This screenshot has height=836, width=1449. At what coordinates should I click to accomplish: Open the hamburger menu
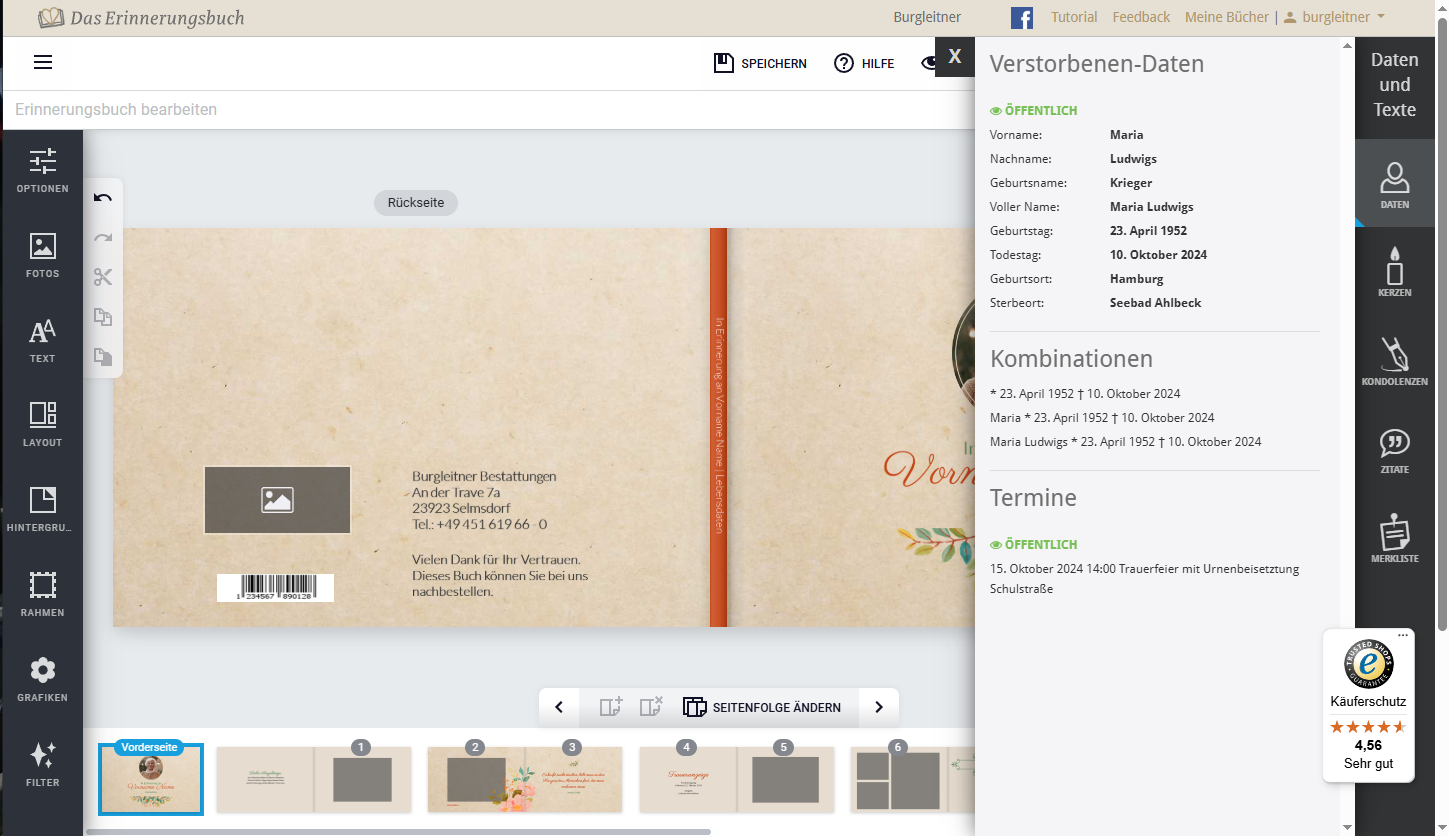[42, 62]
